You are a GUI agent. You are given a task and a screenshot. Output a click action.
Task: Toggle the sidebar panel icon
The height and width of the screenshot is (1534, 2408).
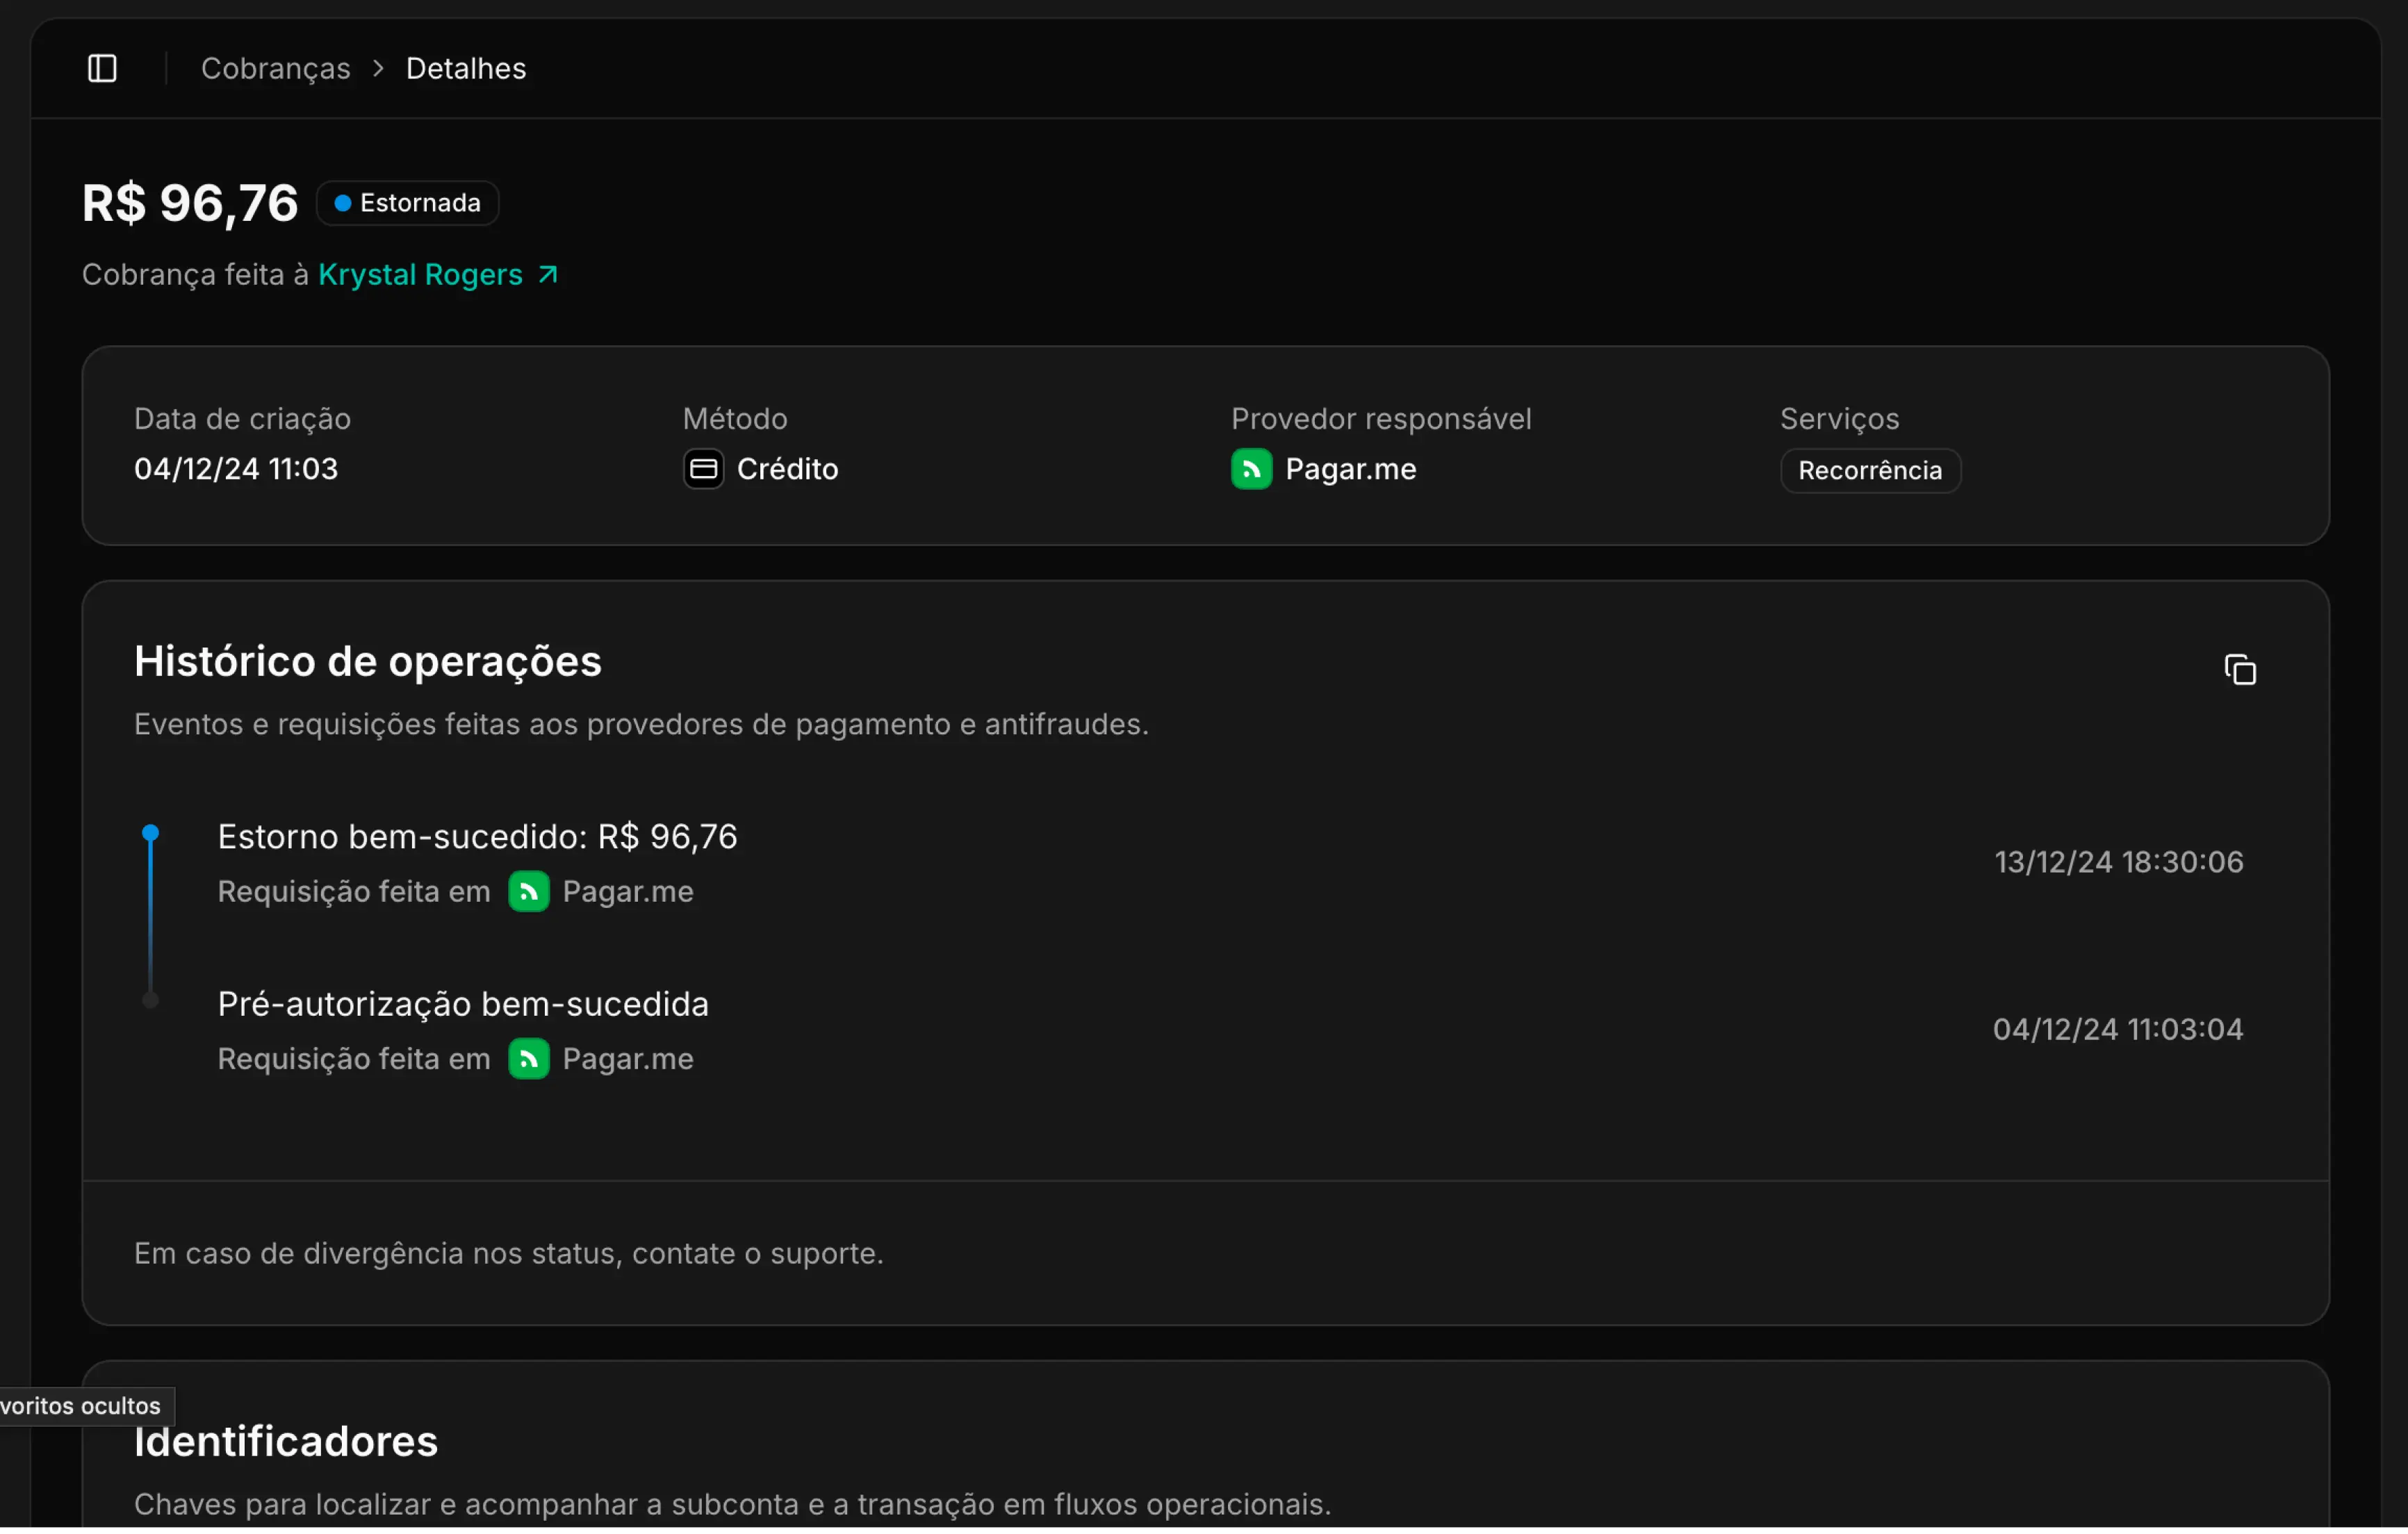click(102, 68)
